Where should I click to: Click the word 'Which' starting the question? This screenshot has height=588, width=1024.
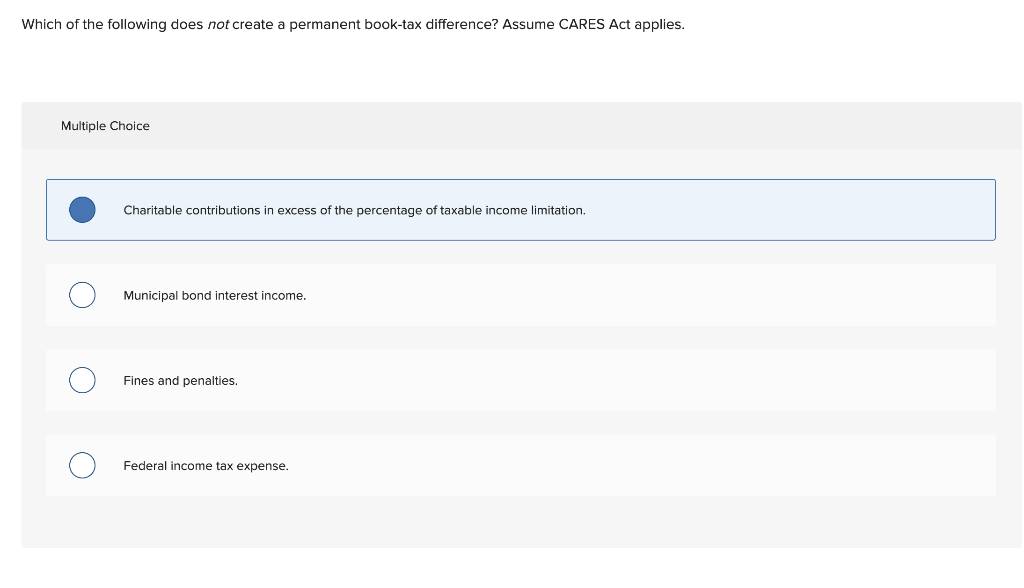pyautogui.click(x=39, y=25)
